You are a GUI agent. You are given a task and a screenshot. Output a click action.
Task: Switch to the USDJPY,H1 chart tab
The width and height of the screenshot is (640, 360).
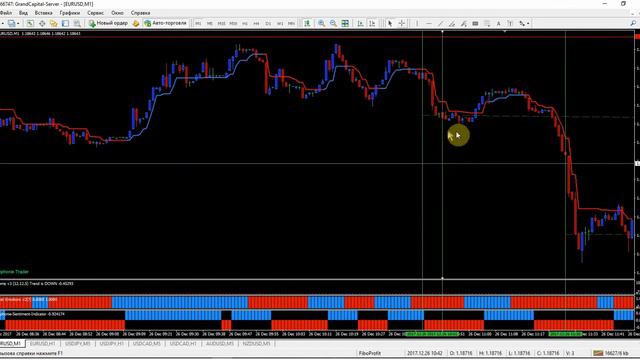(111, 344)
